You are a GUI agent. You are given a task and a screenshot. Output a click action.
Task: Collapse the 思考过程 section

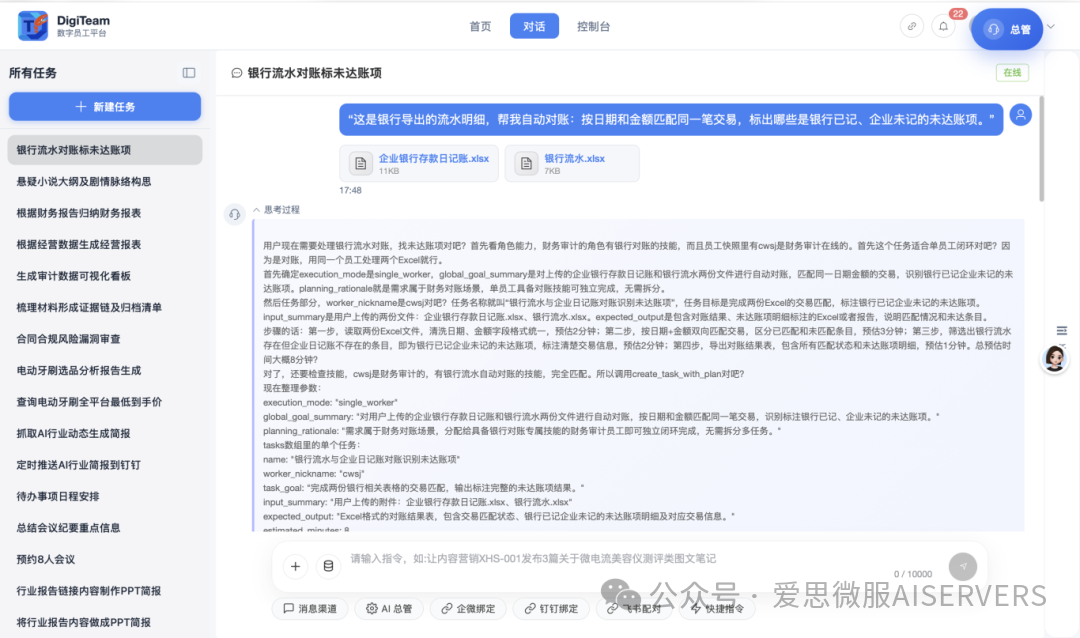point(276,209)
